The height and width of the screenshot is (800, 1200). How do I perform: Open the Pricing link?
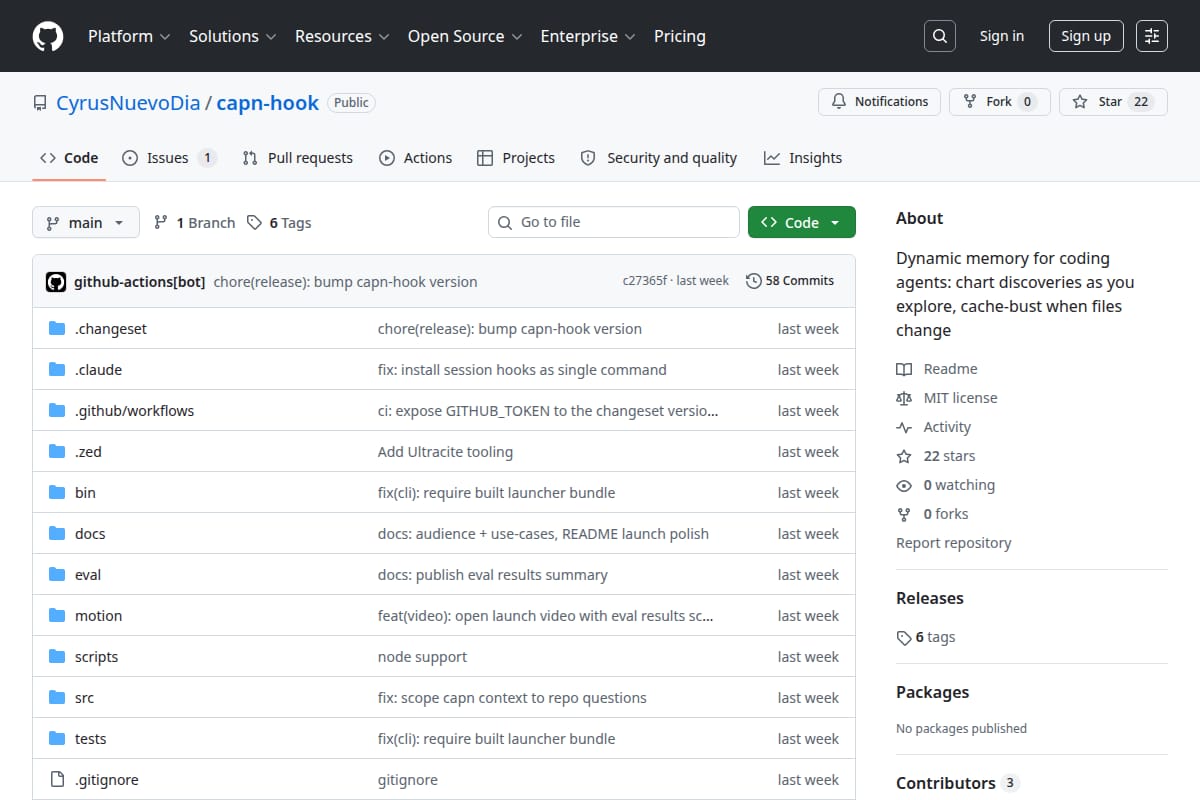click(680, 36)
